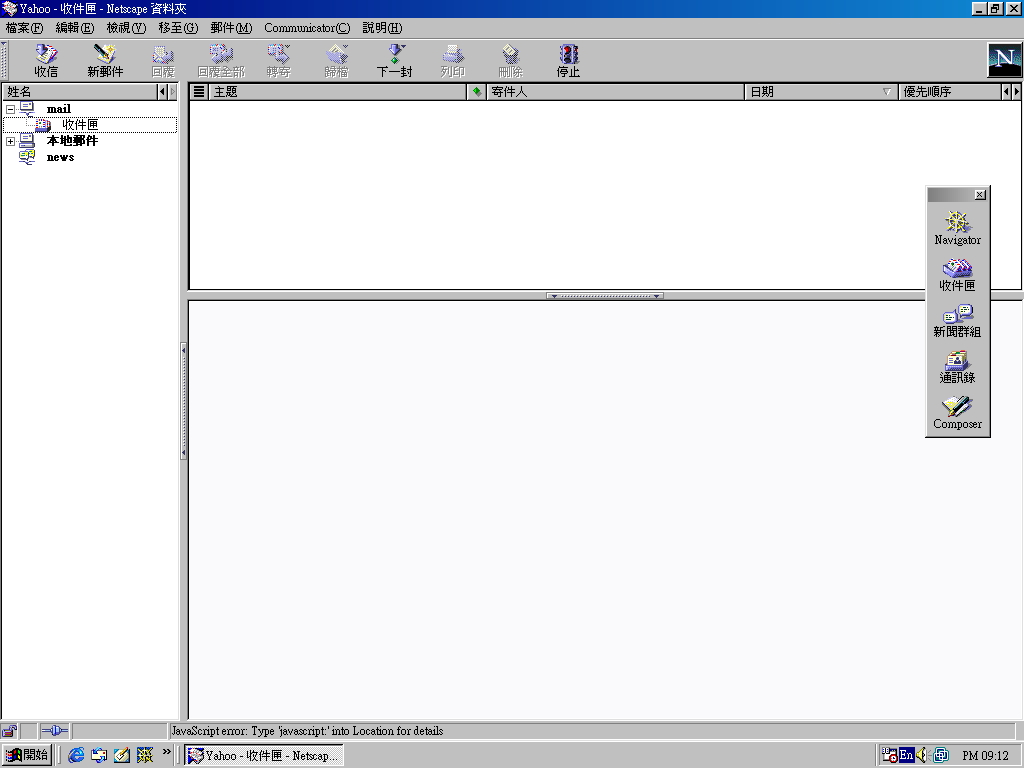The width and height of the screenshot is (1024, 768).
Task: Click the thread toggle icon in message header
Action: click(x=199, y=92)
